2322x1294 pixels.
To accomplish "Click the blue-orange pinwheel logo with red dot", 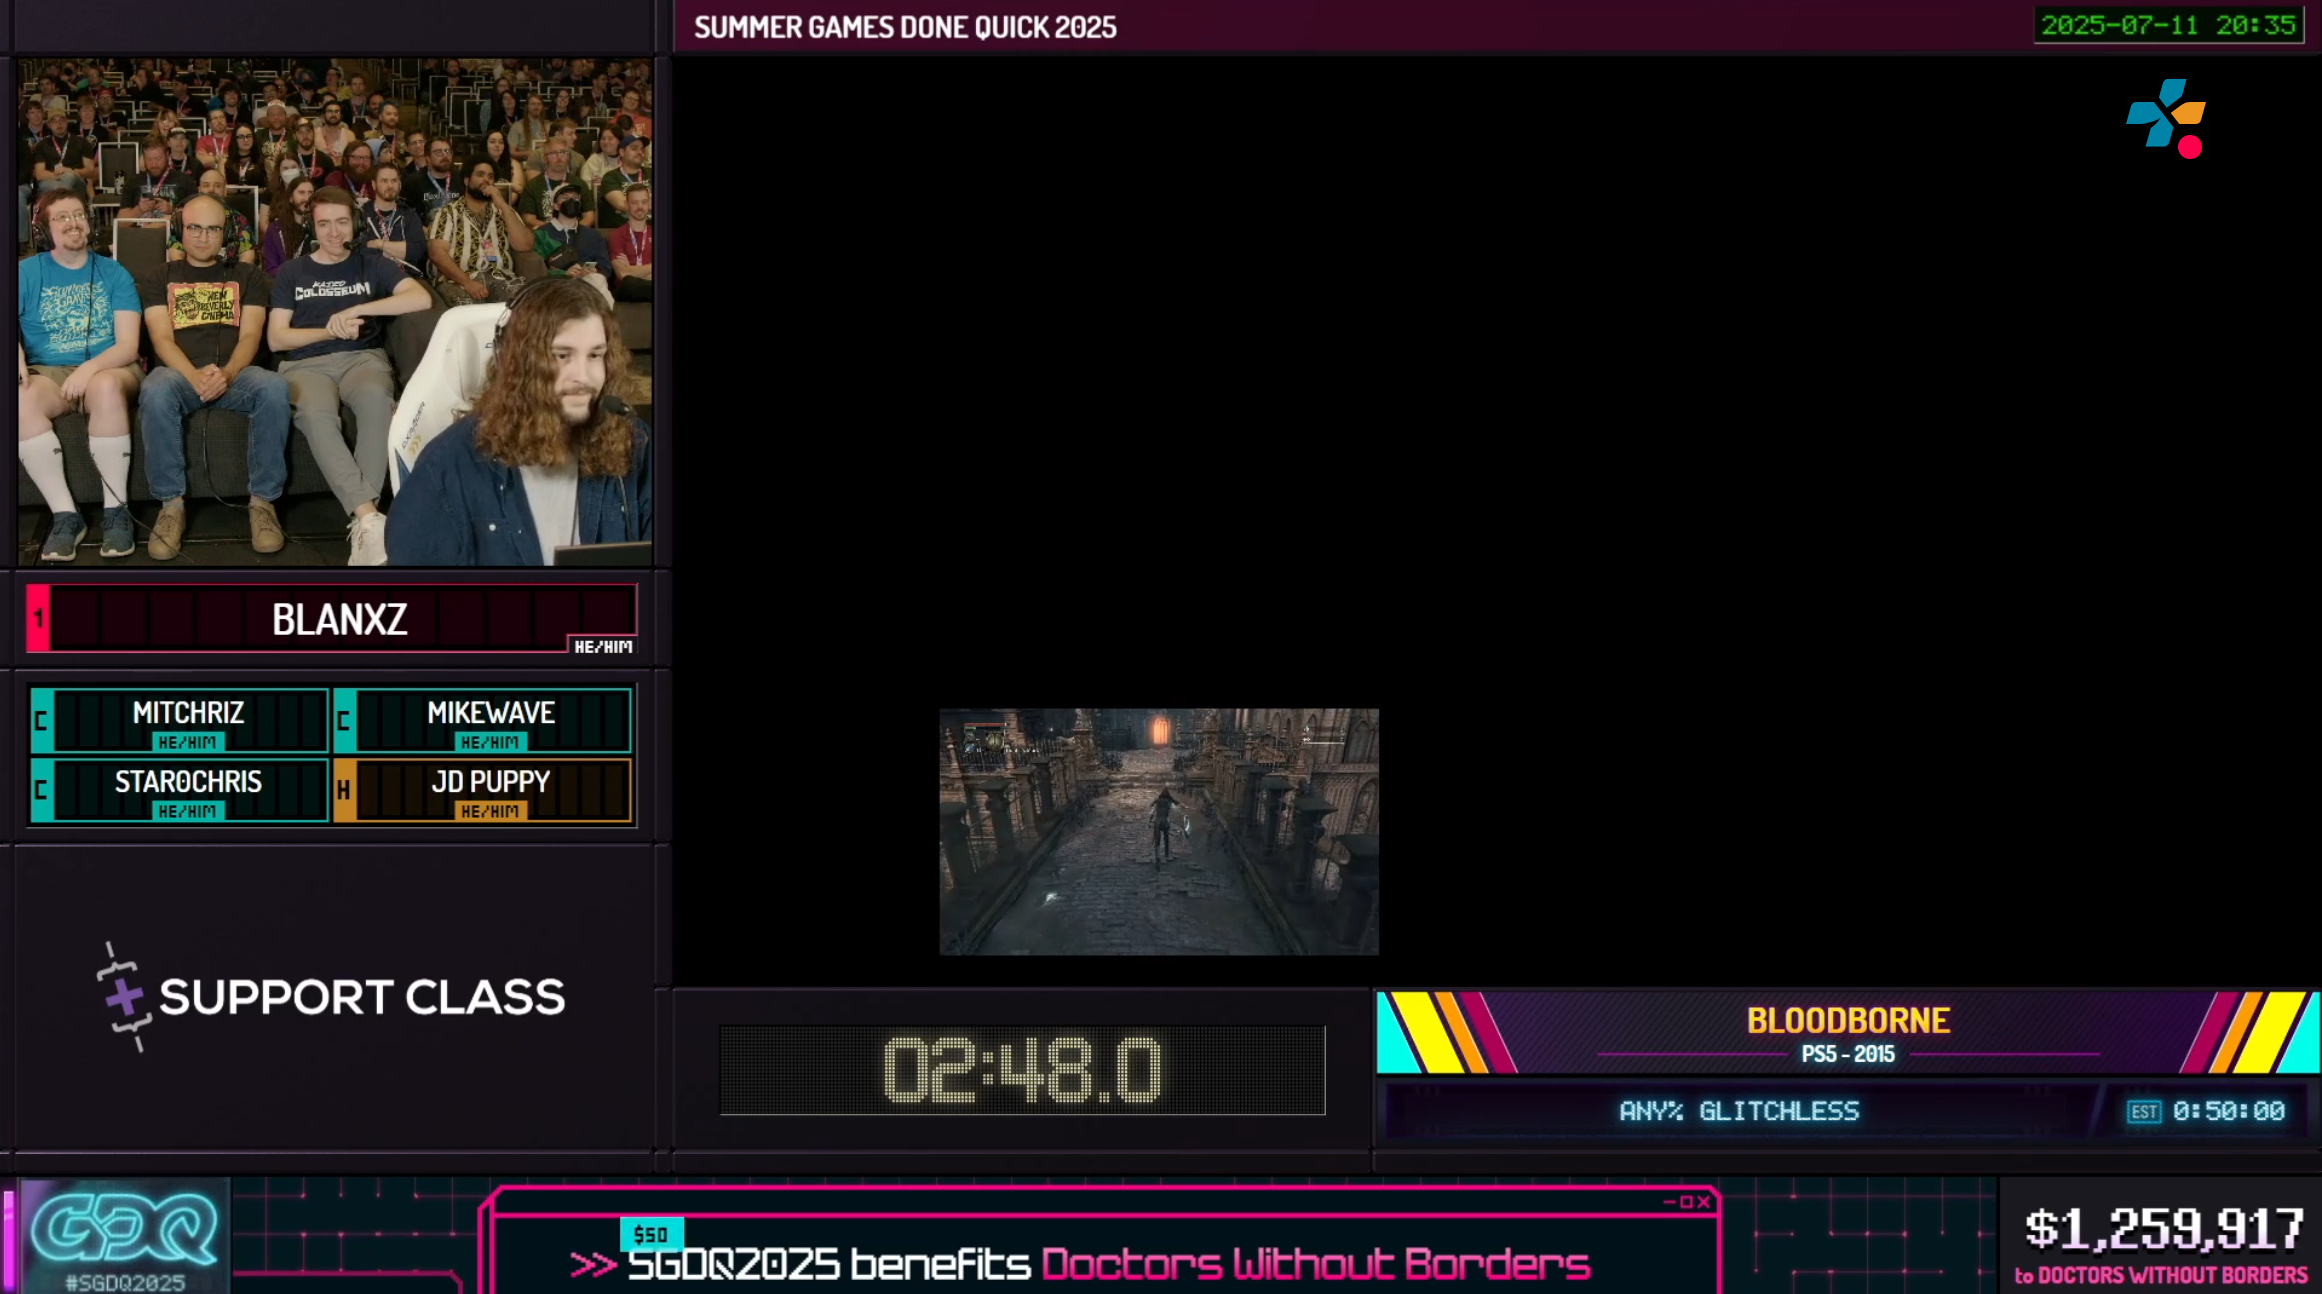I will pos(2166,118).
